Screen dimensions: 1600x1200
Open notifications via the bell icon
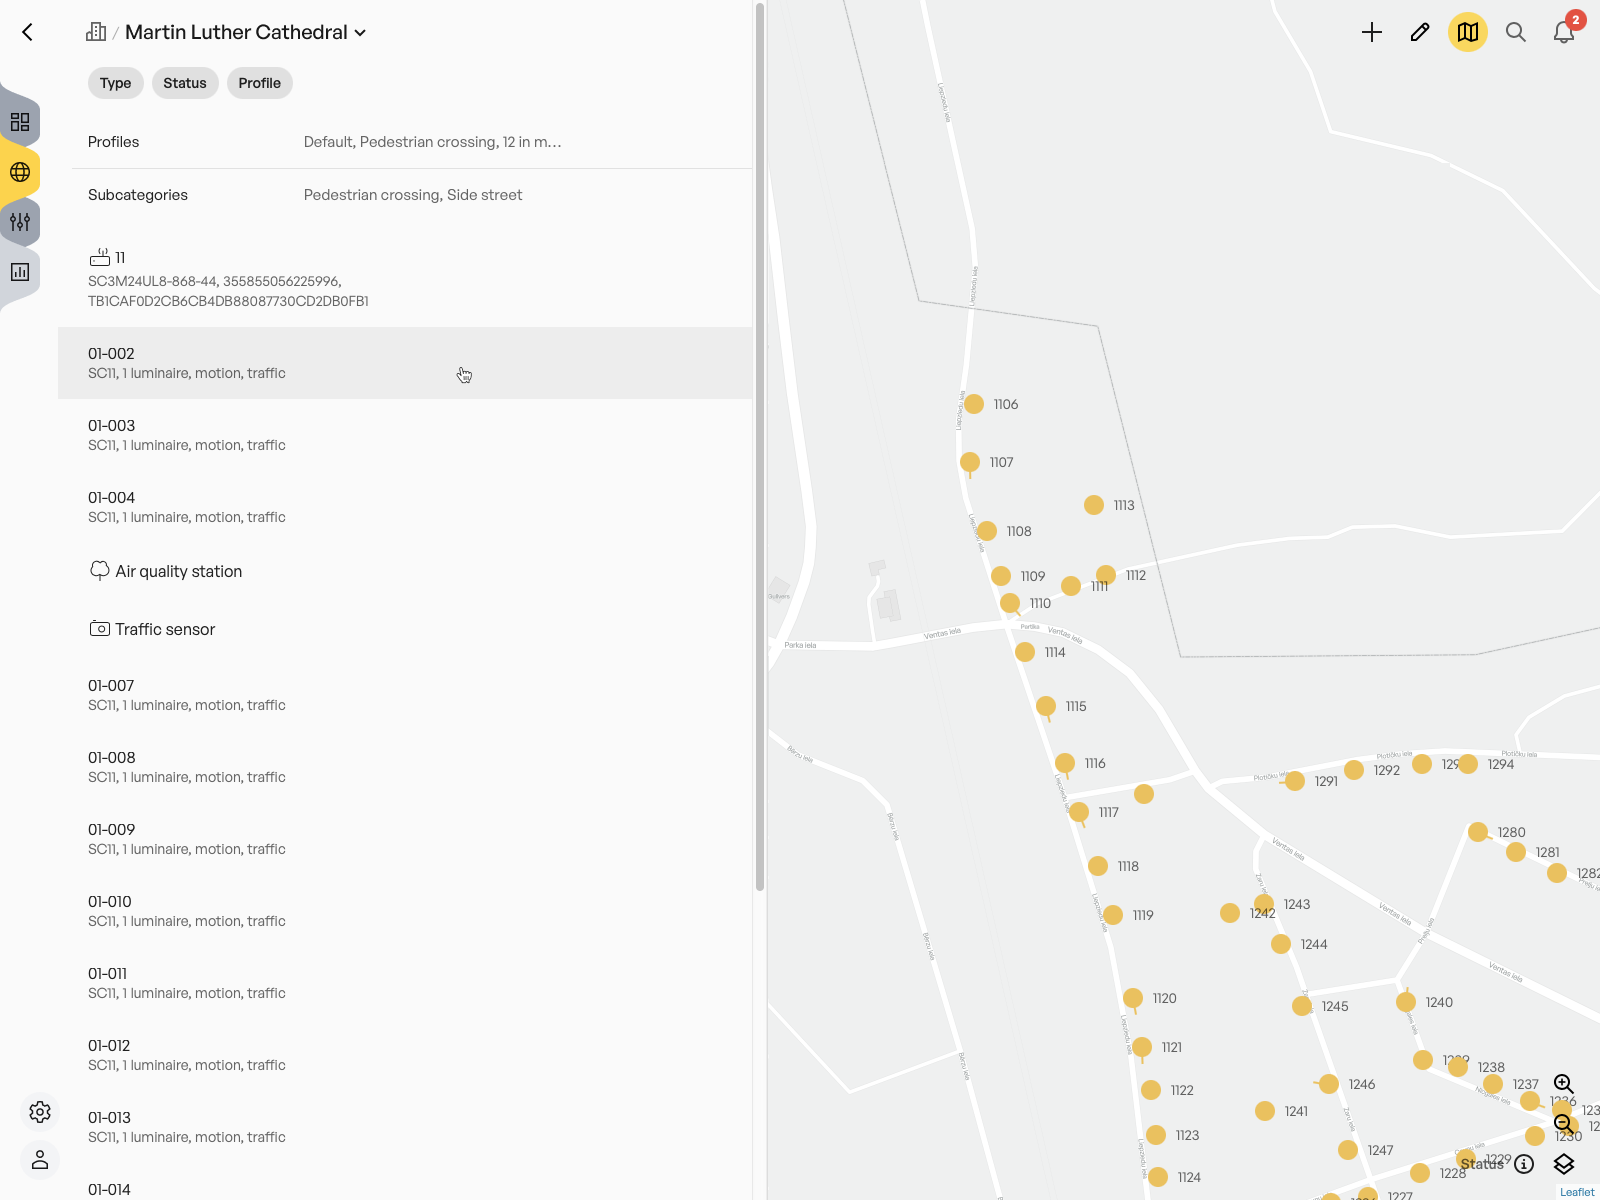click(x=1562, y=34)
